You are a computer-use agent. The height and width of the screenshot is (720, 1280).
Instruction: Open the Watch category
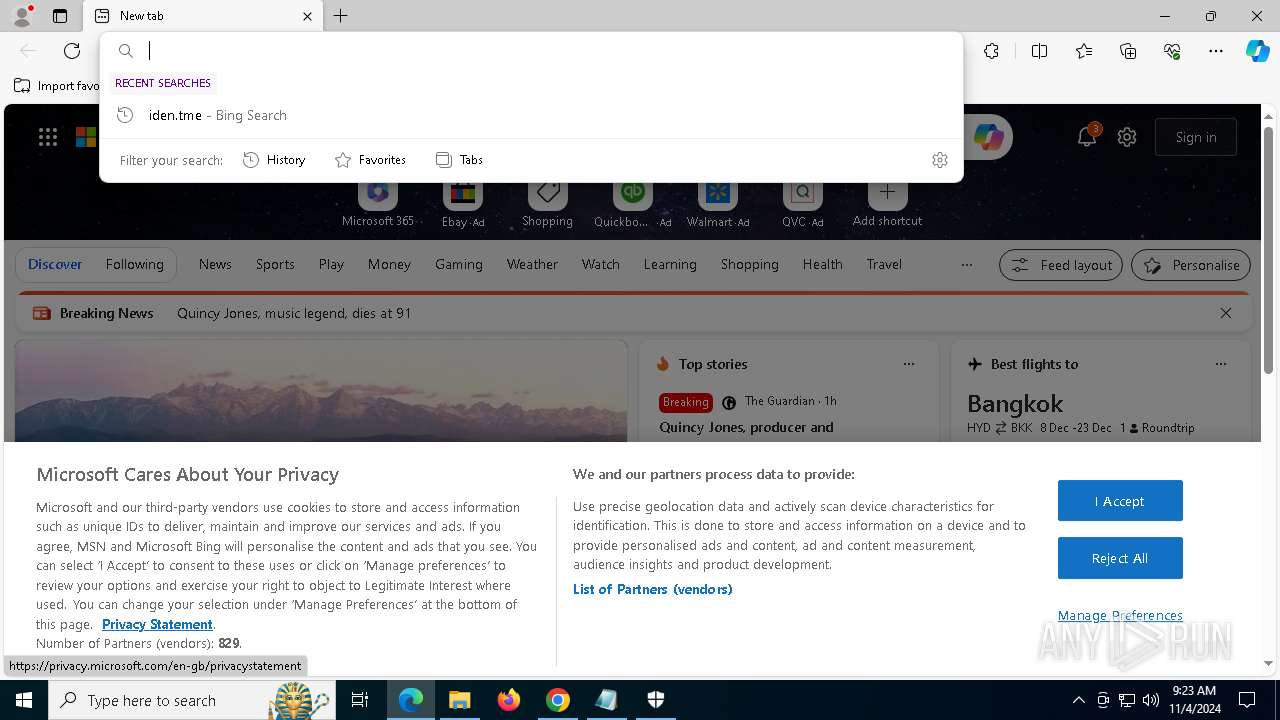[x=601, y=264]
